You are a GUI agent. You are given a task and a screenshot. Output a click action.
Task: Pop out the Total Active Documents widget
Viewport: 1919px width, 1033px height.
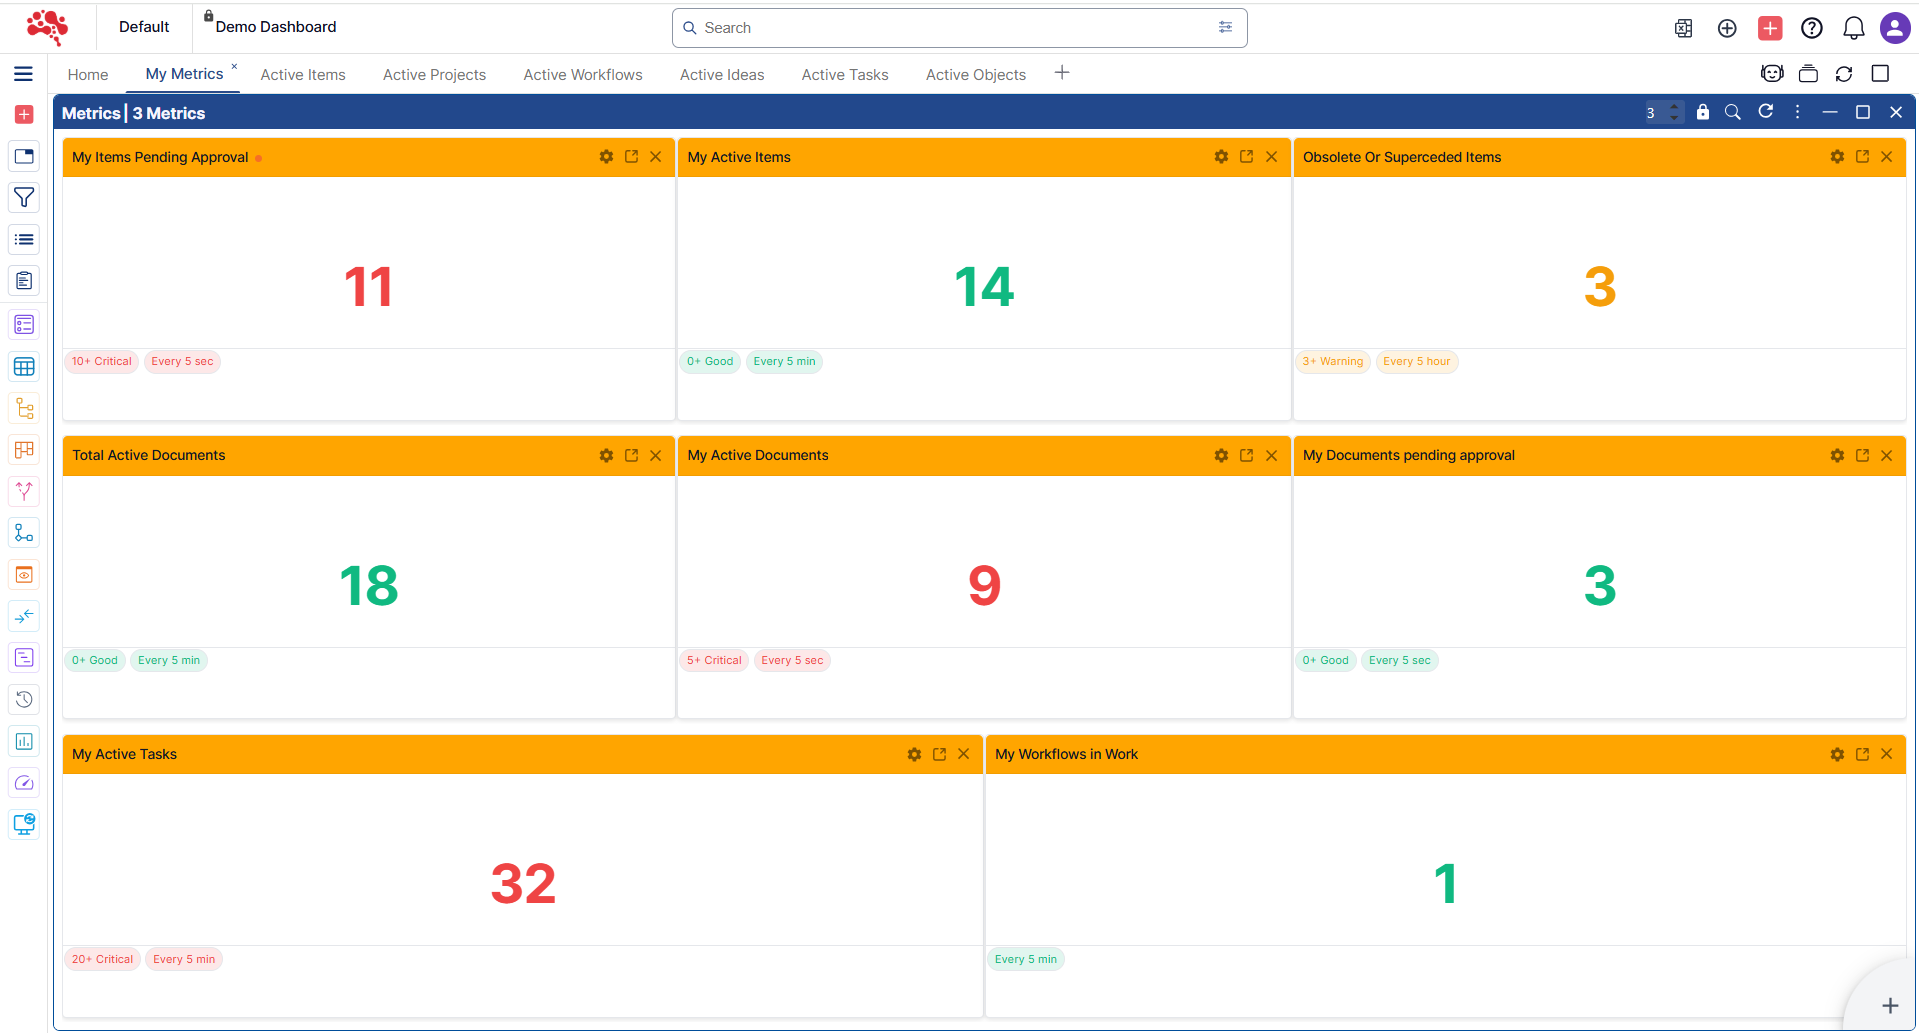631,456
